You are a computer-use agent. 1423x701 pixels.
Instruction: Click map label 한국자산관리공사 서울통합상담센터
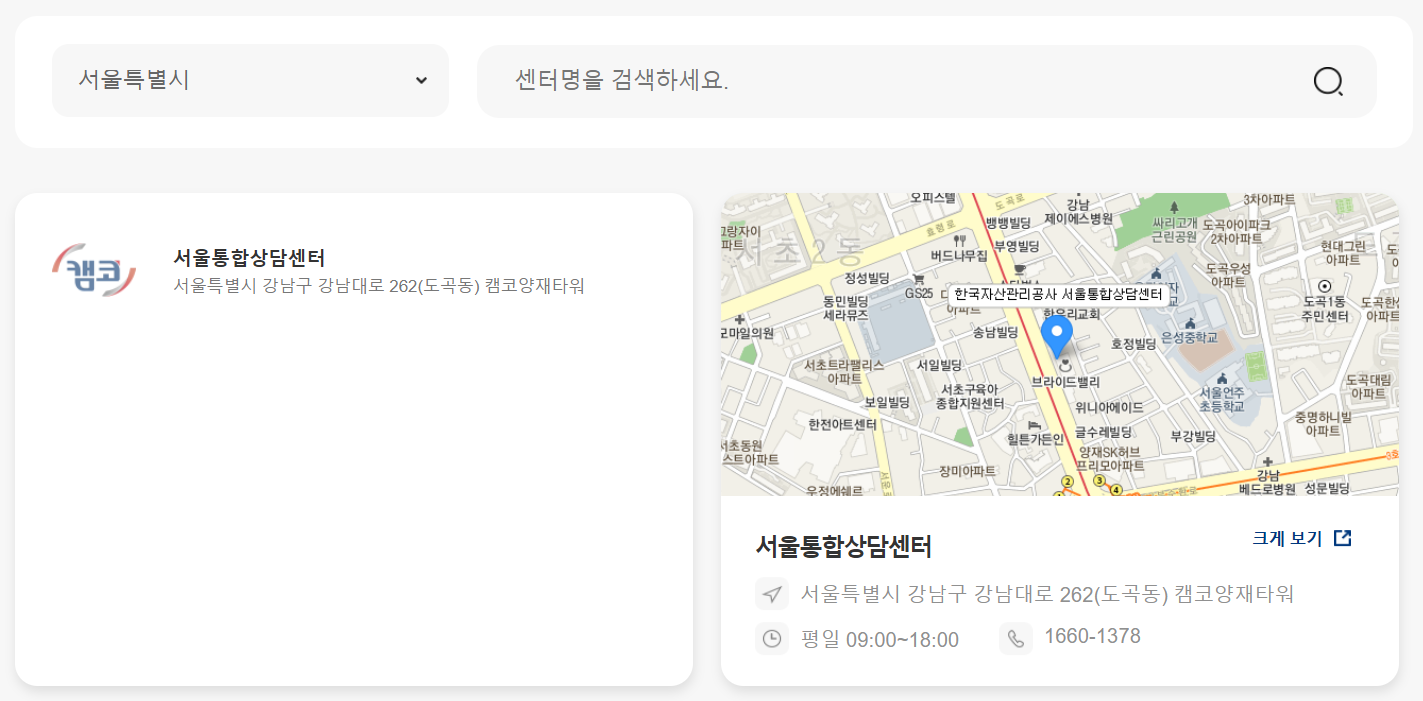(1057, 294)
